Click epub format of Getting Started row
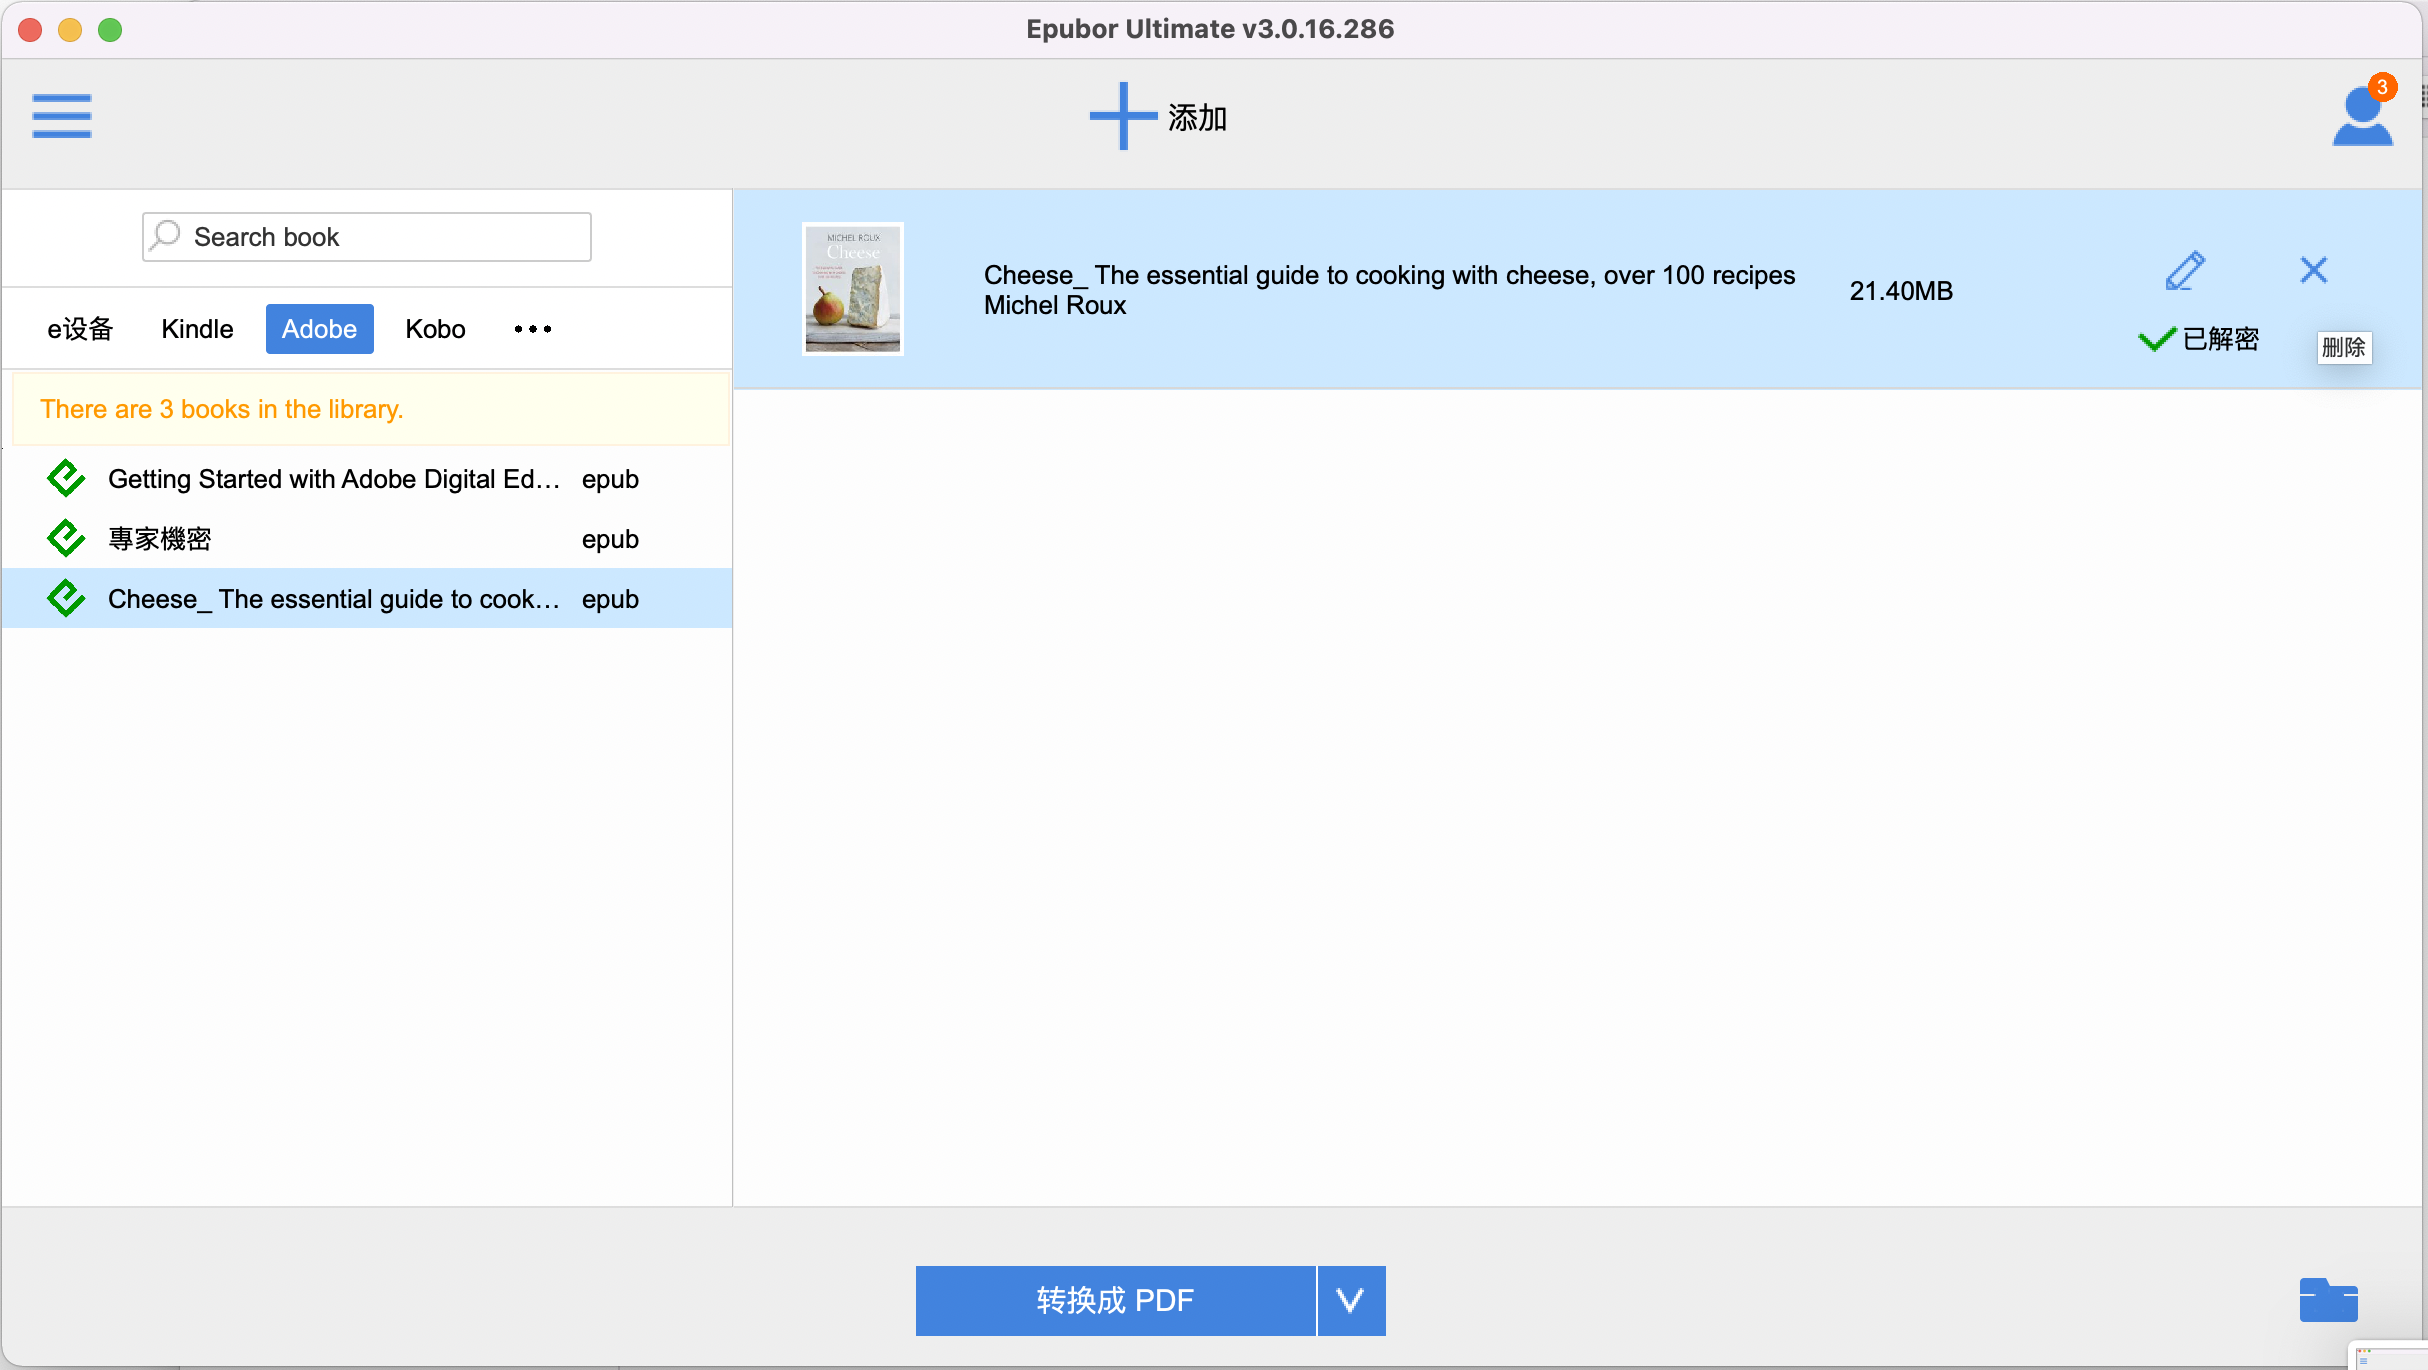This screenshot has height=1370, width=2428. [x=610, y=479]
